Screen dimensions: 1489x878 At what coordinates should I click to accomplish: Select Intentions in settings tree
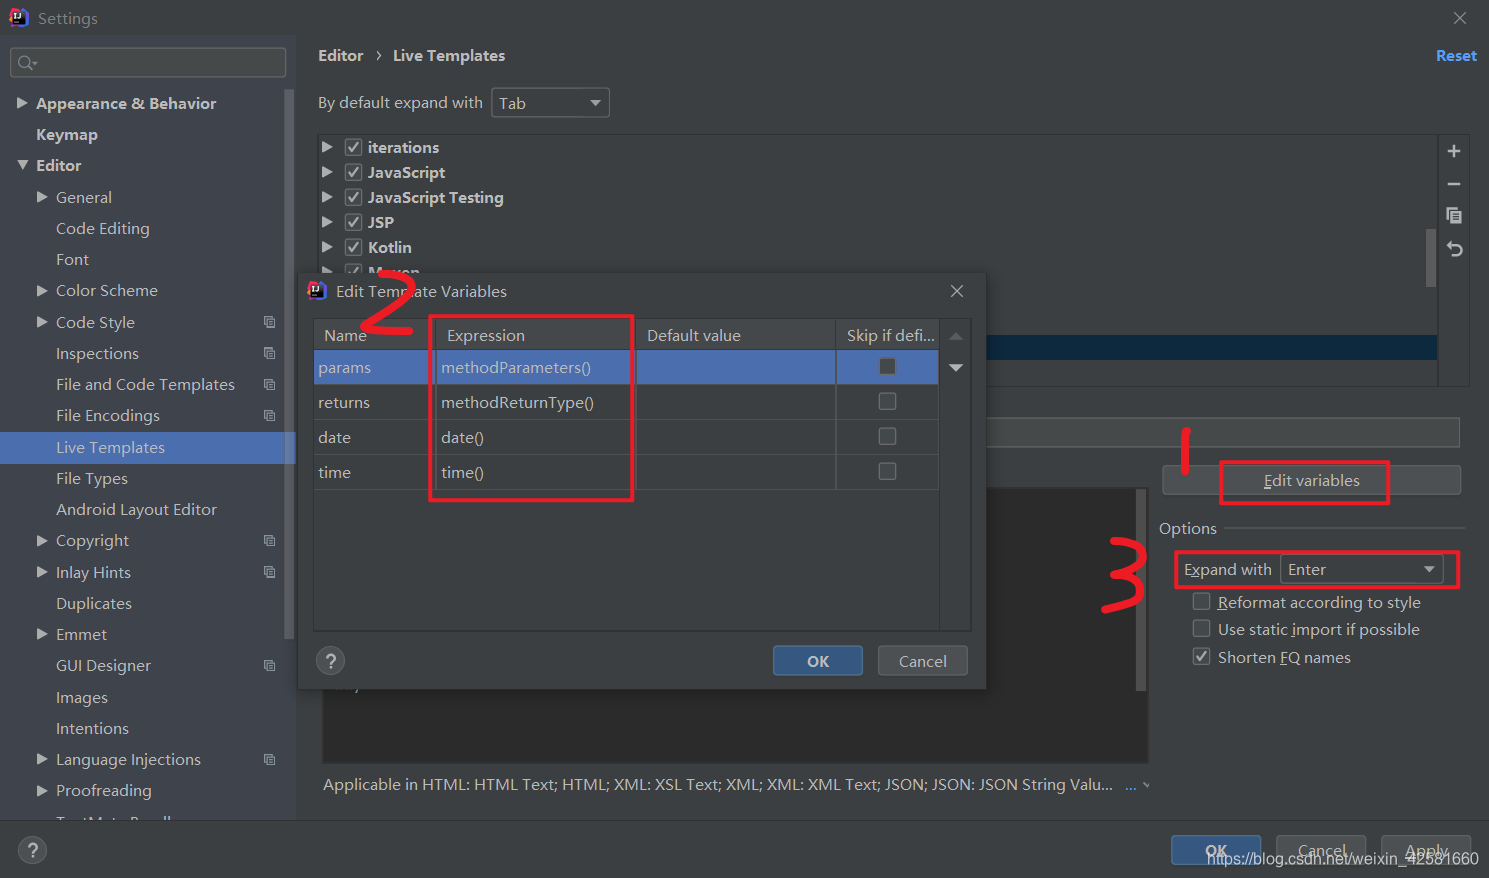pos(92,728)
